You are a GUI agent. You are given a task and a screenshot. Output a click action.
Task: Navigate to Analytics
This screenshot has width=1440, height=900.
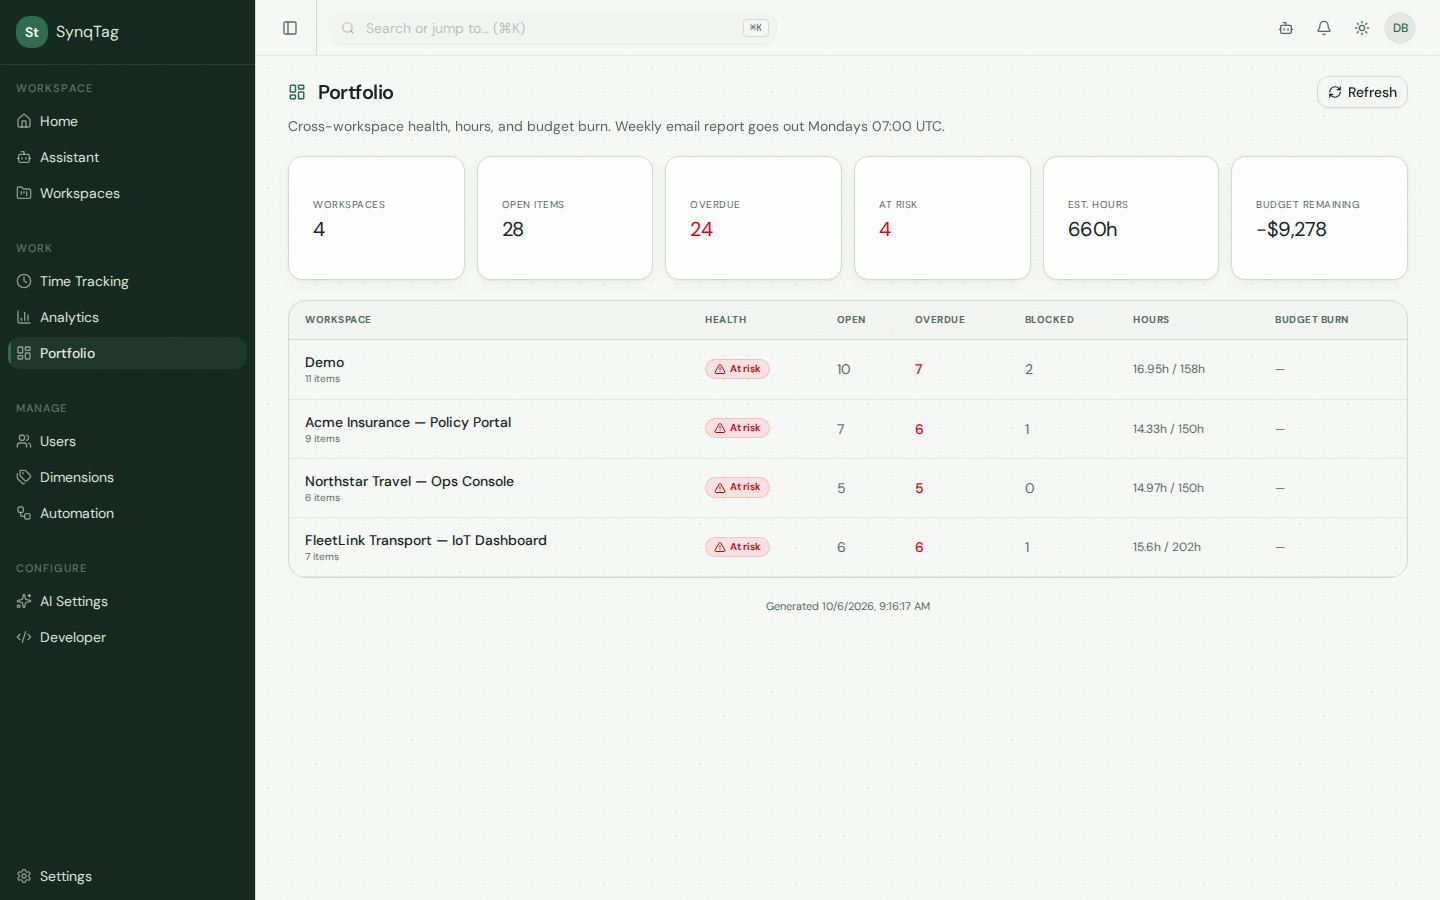[x=127, y=317]
